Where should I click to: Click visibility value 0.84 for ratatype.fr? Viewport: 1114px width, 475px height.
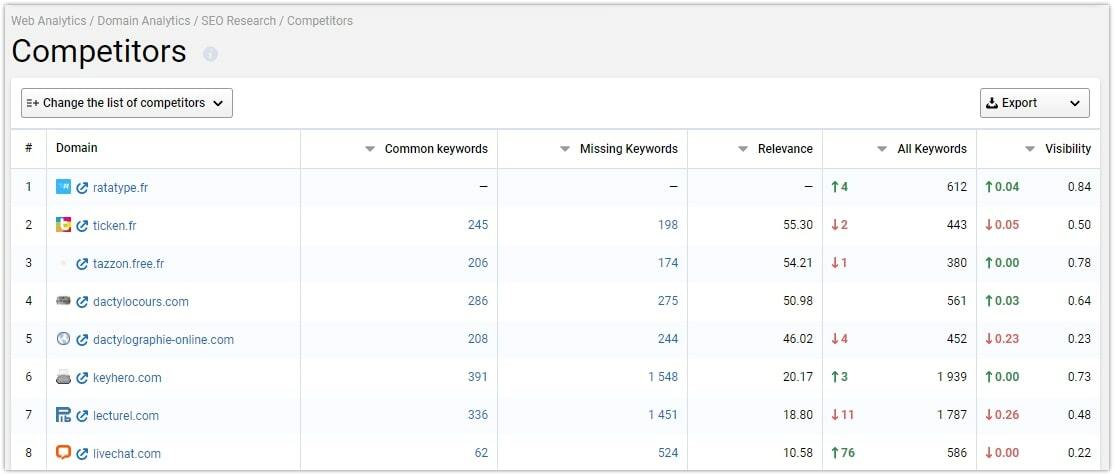pos(1079,187)
